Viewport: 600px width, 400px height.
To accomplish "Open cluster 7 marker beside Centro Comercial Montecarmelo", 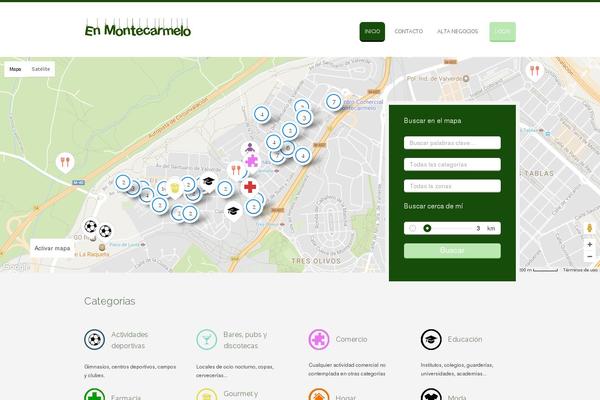I will (x=334, y=102).
